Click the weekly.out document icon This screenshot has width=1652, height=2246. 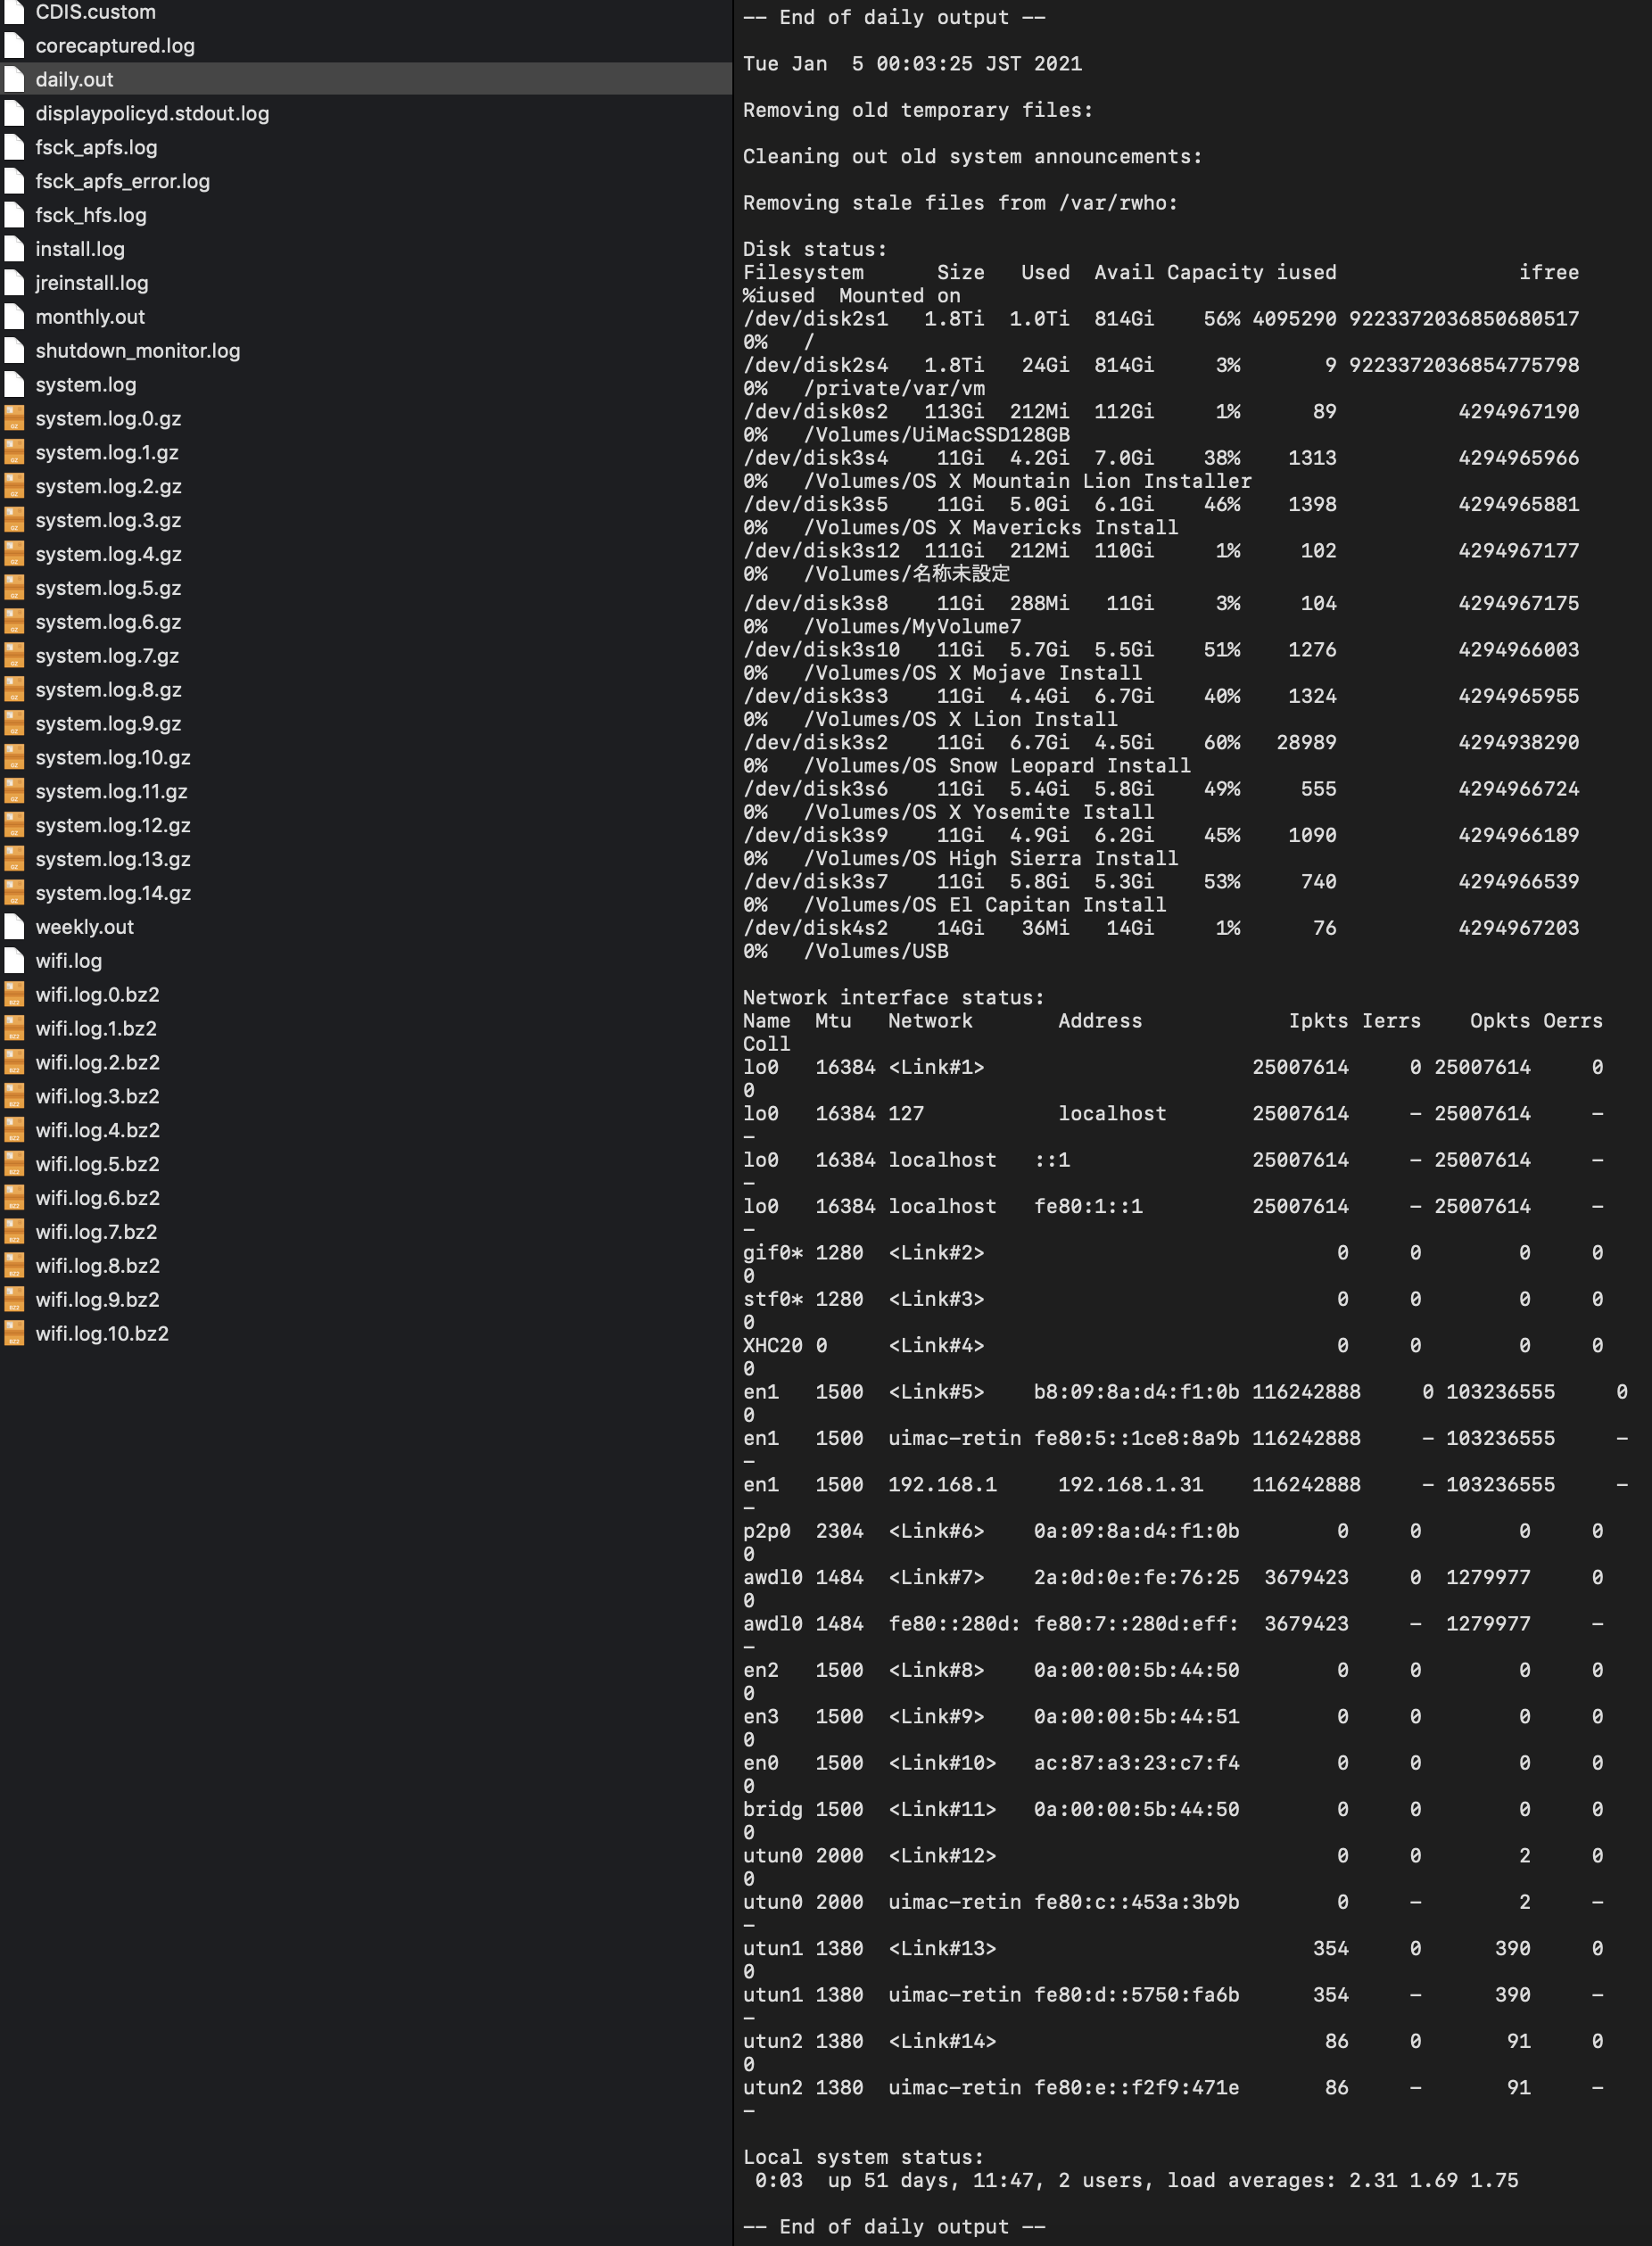(14, 927)
